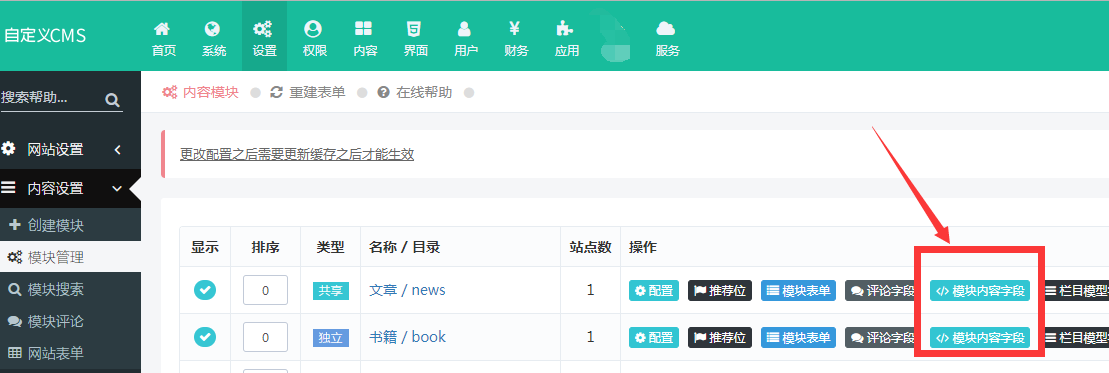
Task: Click 模块表单 button in the book row
Action: pyautogui.click(x=799, y=338)
